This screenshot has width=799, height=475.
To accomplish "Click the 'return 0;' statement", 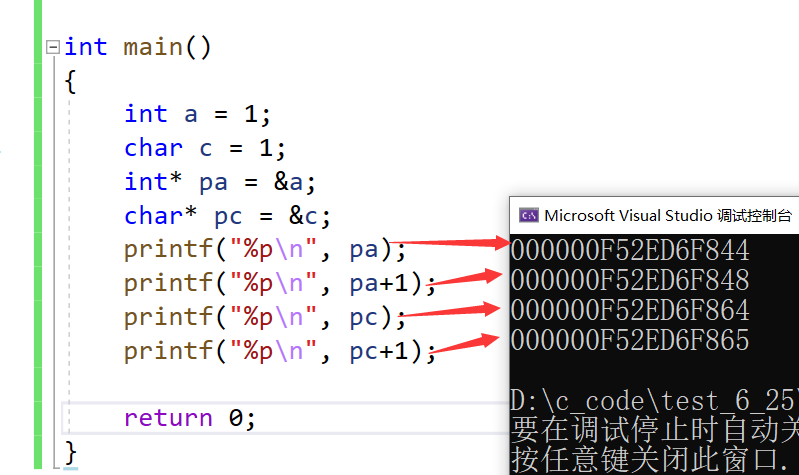I will [x=190, y=418].
